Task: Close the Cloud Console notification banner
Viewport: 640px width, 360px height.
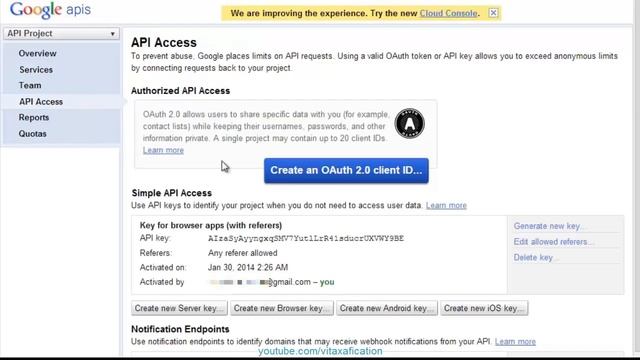Action: (x=493, y=13)
